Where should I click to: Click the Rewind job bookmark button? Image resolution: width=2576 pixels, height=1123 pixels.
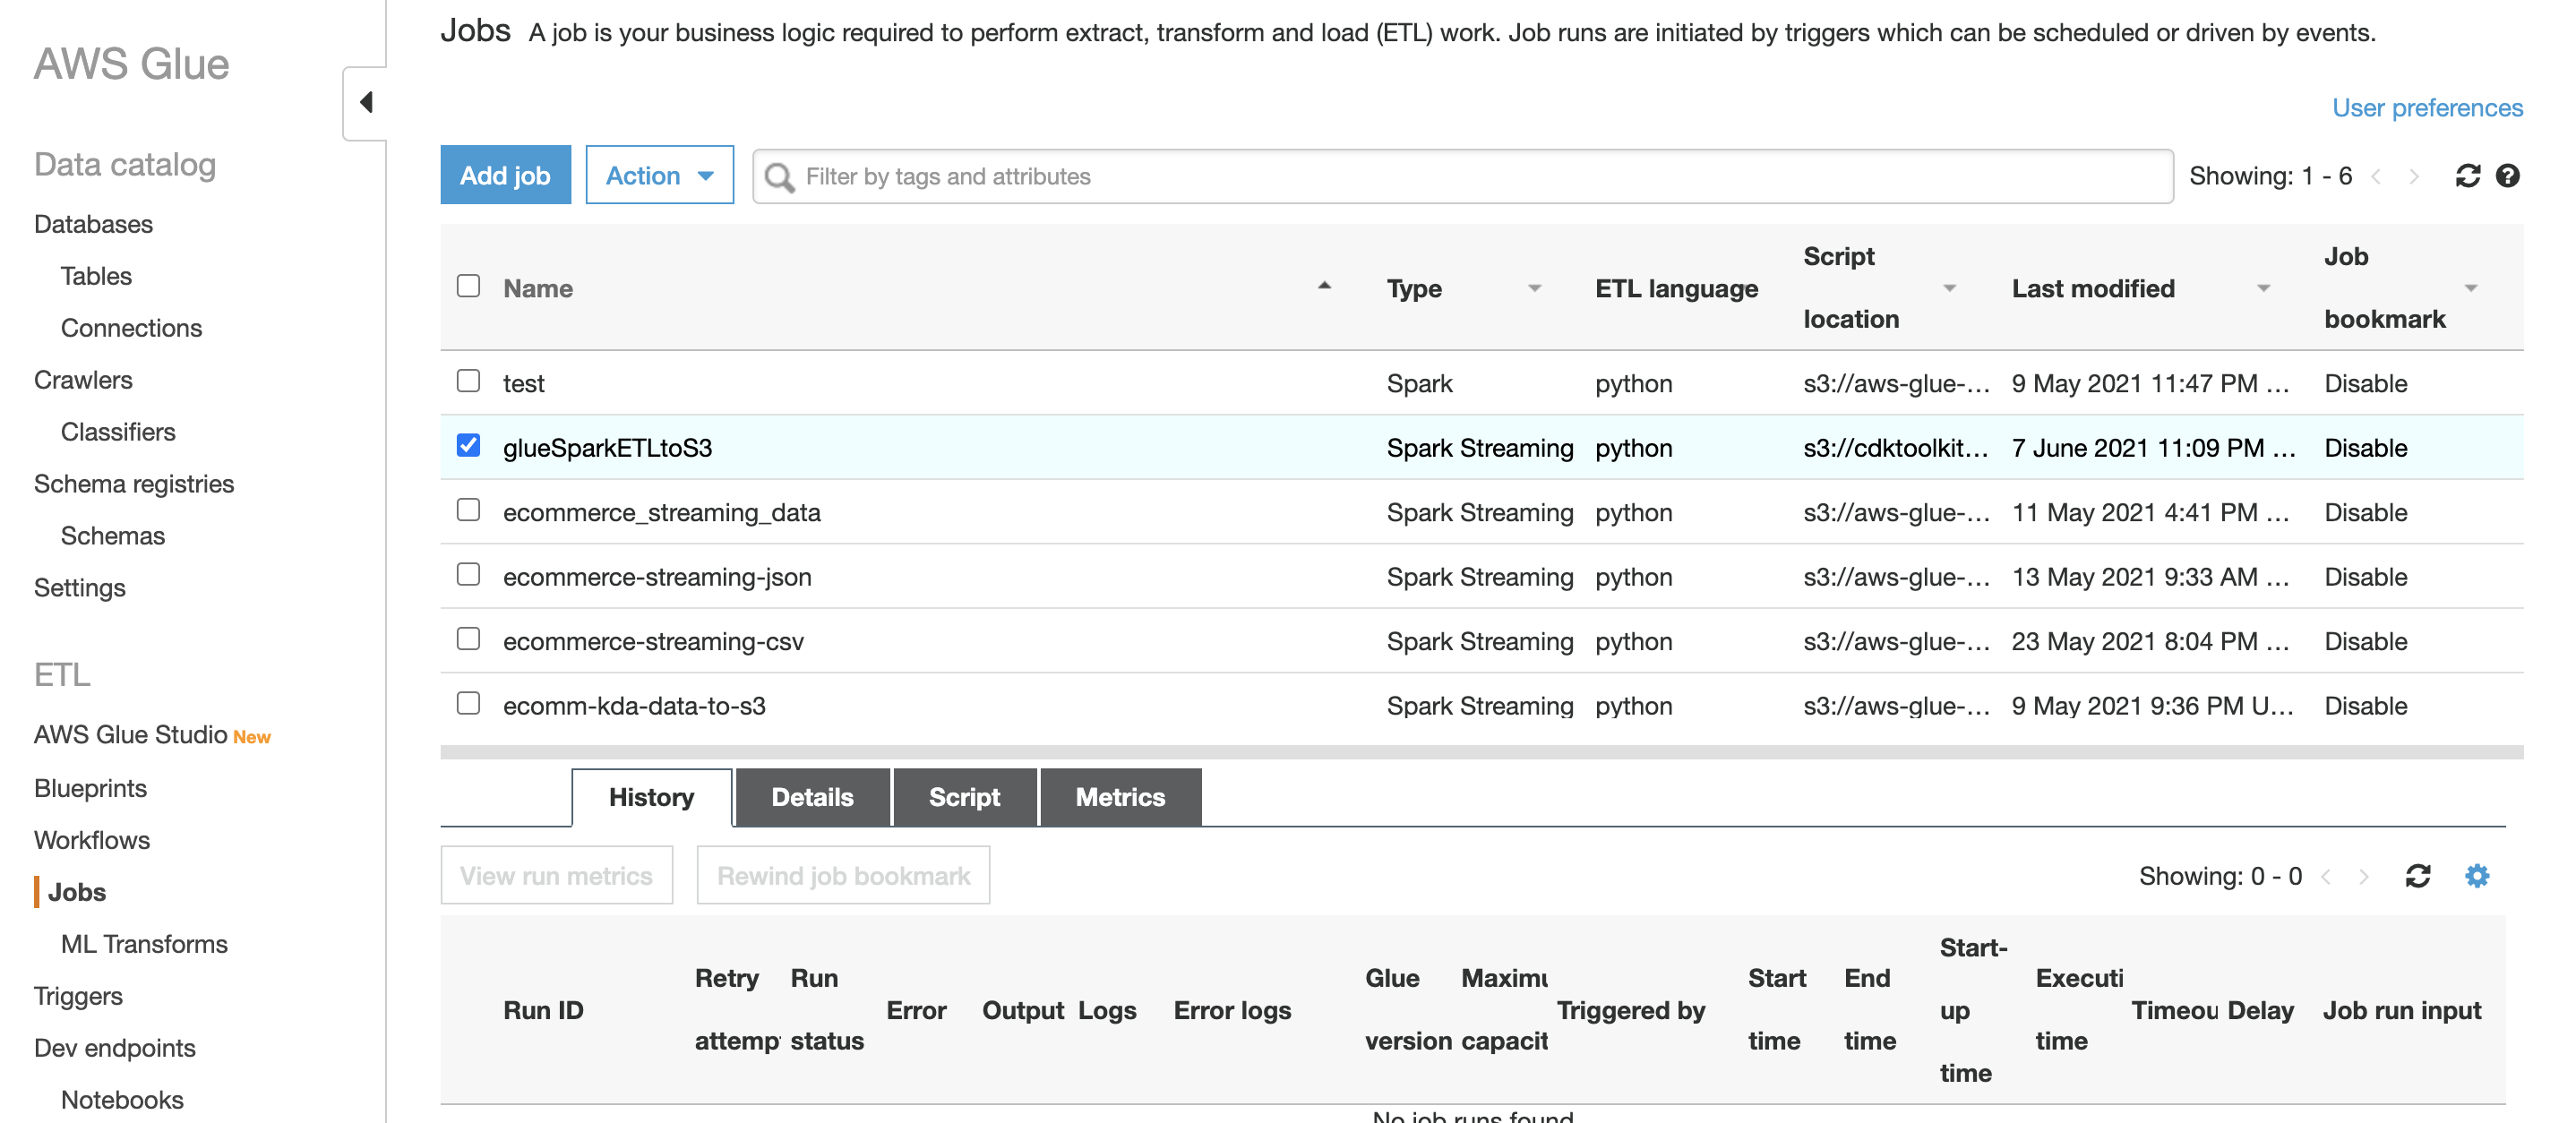[843, 876]
